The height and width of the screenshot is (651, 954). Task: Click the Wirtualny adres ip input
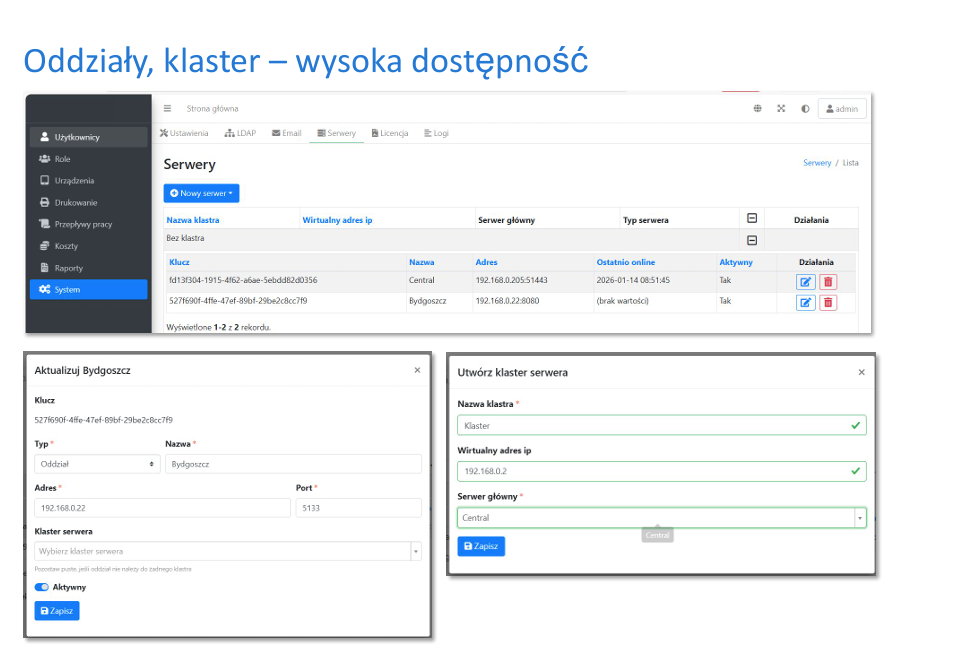point(662,471)
